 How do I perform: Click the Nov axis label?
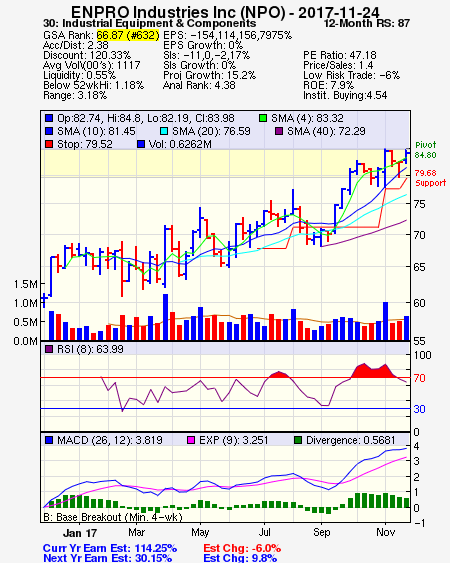[386, 532]
